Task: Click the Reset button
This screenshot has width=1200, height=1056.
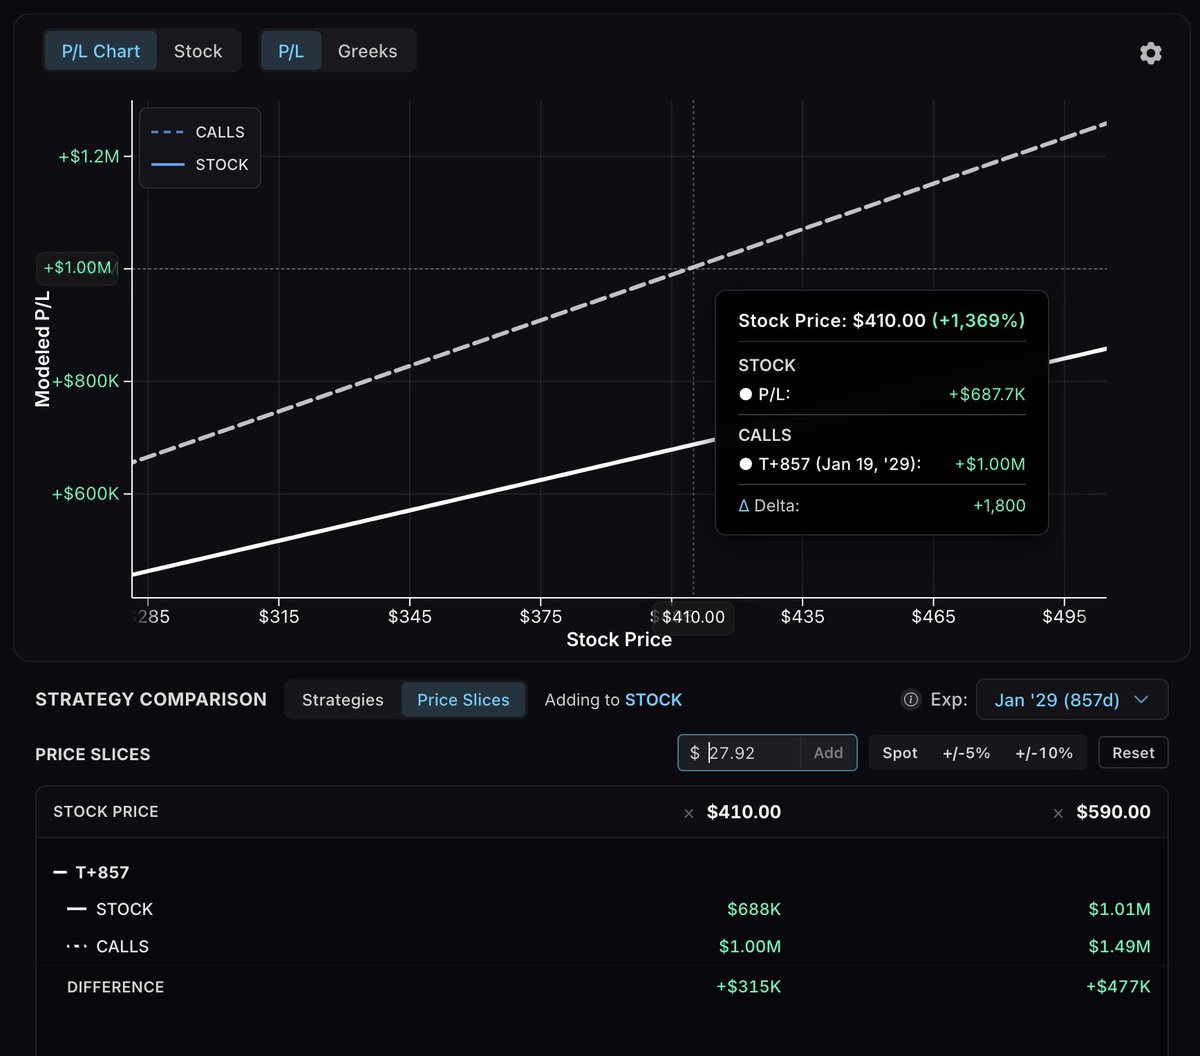Action: (1133, 753)
